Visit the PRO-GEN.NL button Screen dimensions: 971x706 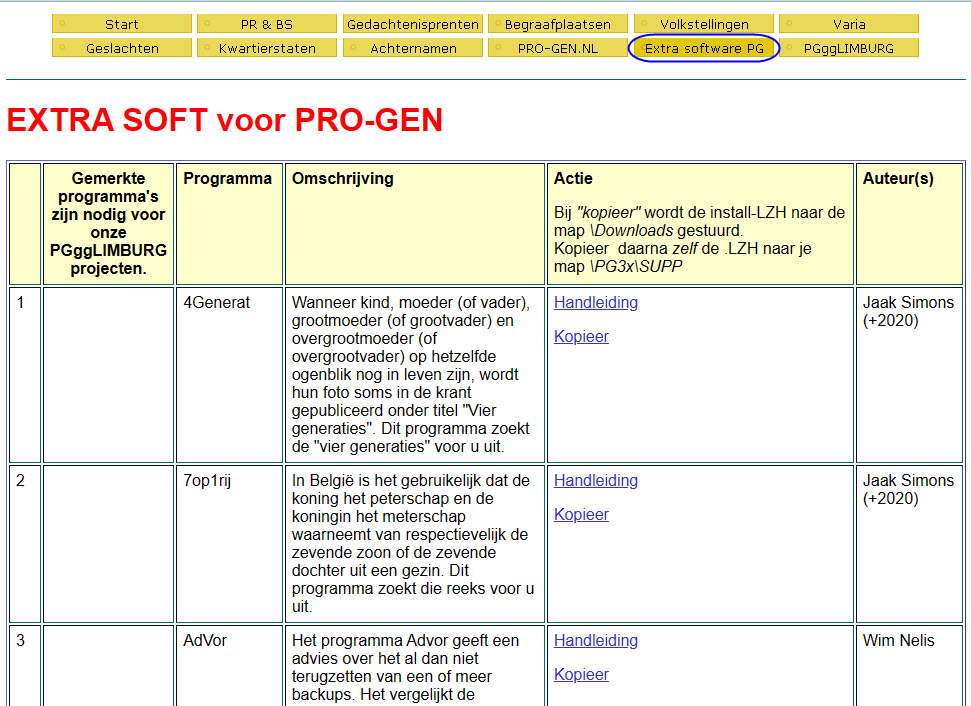tap(558, 48)
